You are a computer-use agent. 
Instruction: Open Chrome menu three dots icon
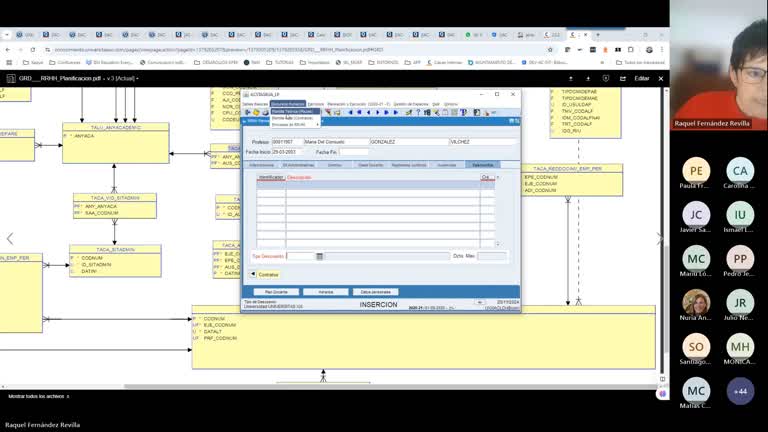click(x=662, y=49)
